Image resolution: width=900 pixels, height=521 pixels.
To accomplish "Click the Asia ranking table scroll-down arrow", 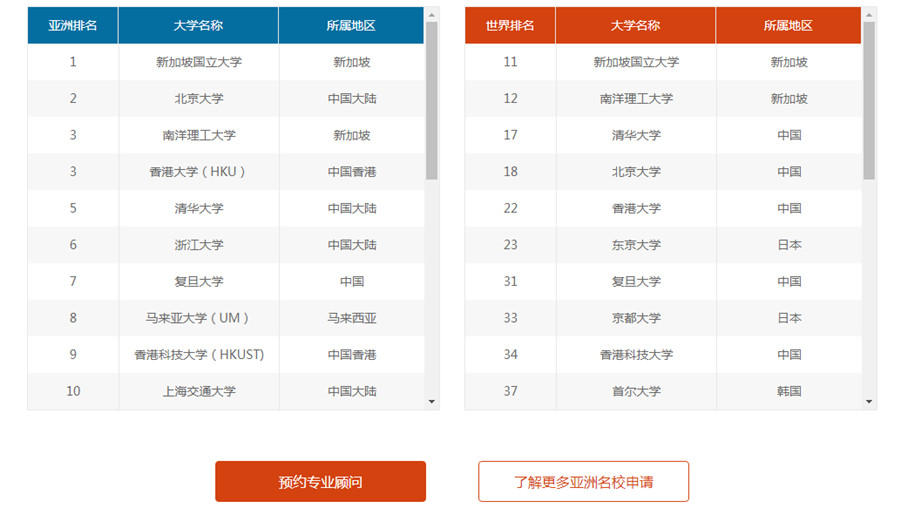I will [x=432, y=402].
